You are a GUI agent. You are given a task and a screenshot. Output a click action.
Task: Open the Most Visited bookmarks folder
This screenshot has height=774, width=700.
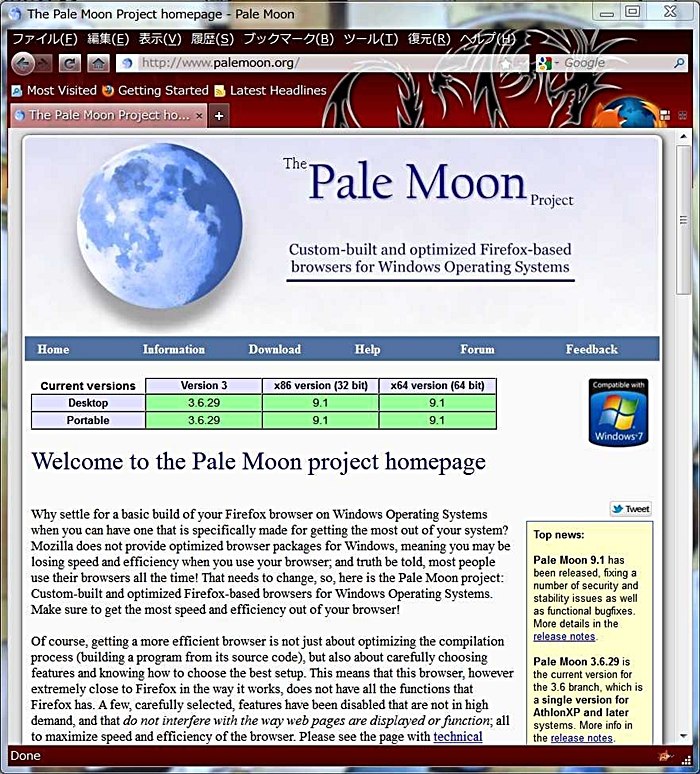[54, 90]
